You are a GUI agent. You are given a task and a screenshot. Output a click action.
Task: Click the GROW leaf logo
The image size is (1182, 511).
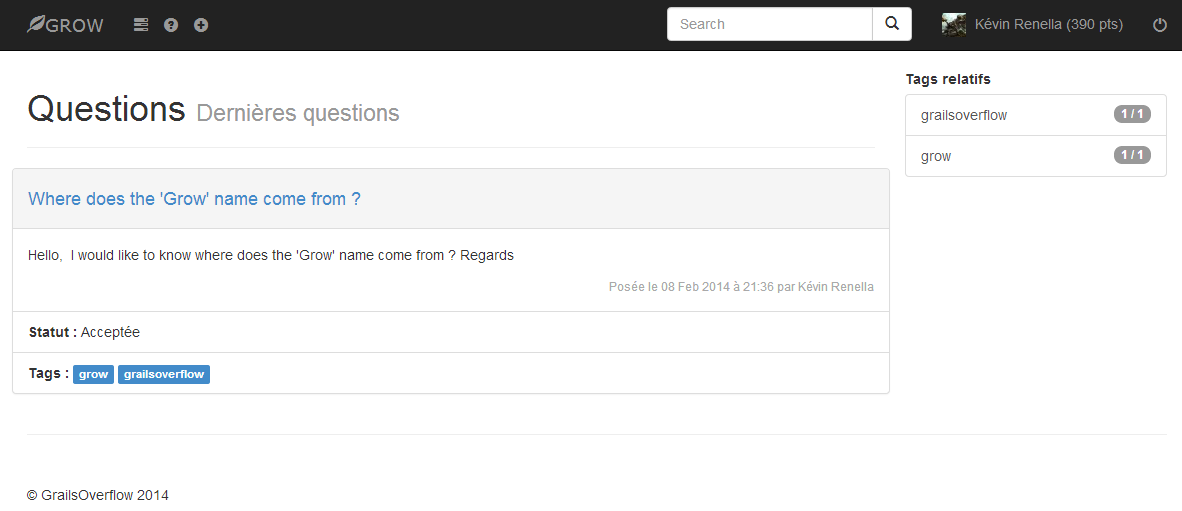click(x=65, y=25)
